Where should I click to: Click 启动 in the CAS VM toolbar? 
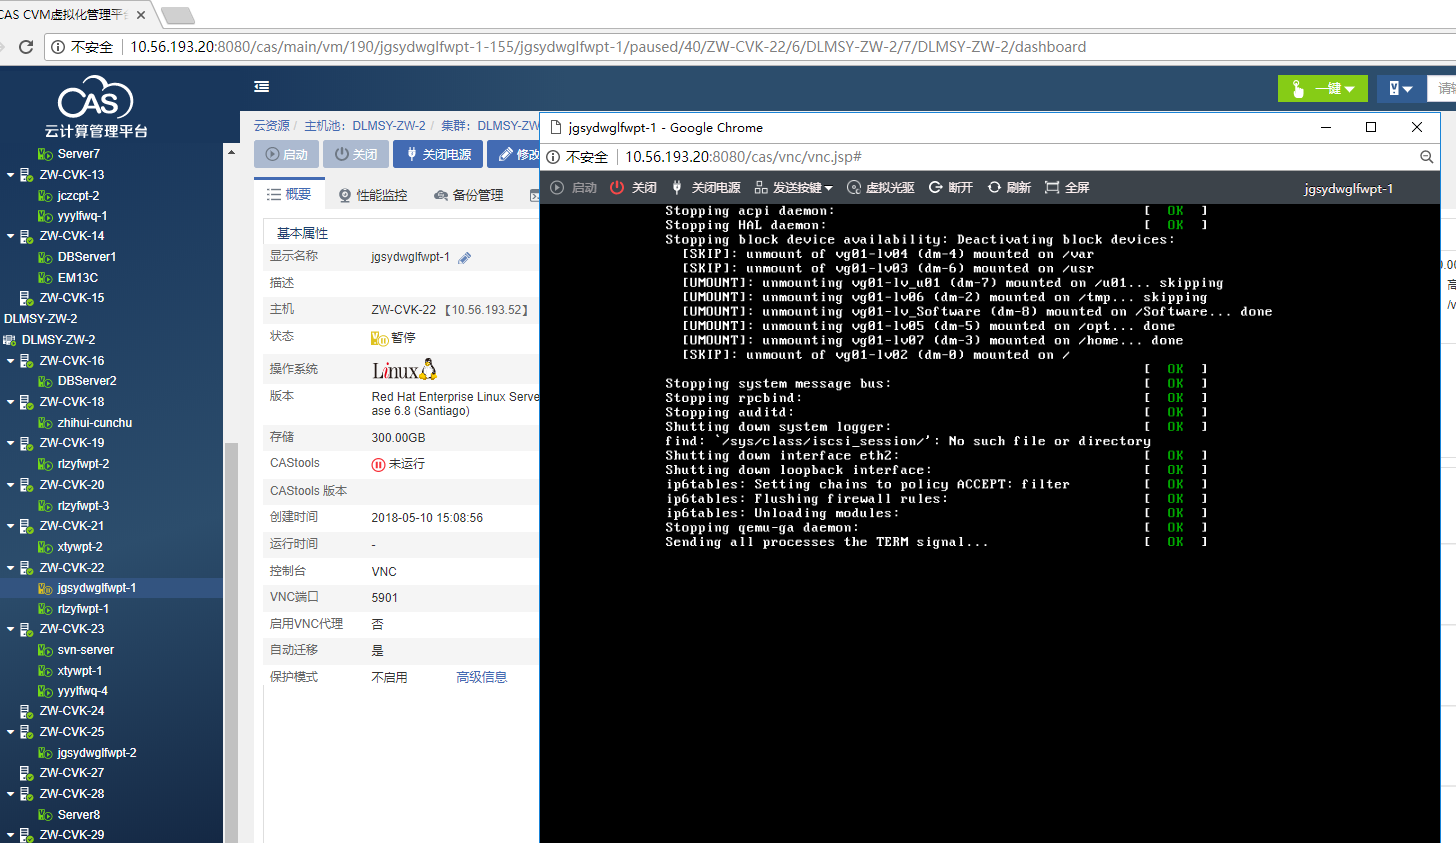click(287, 154)
